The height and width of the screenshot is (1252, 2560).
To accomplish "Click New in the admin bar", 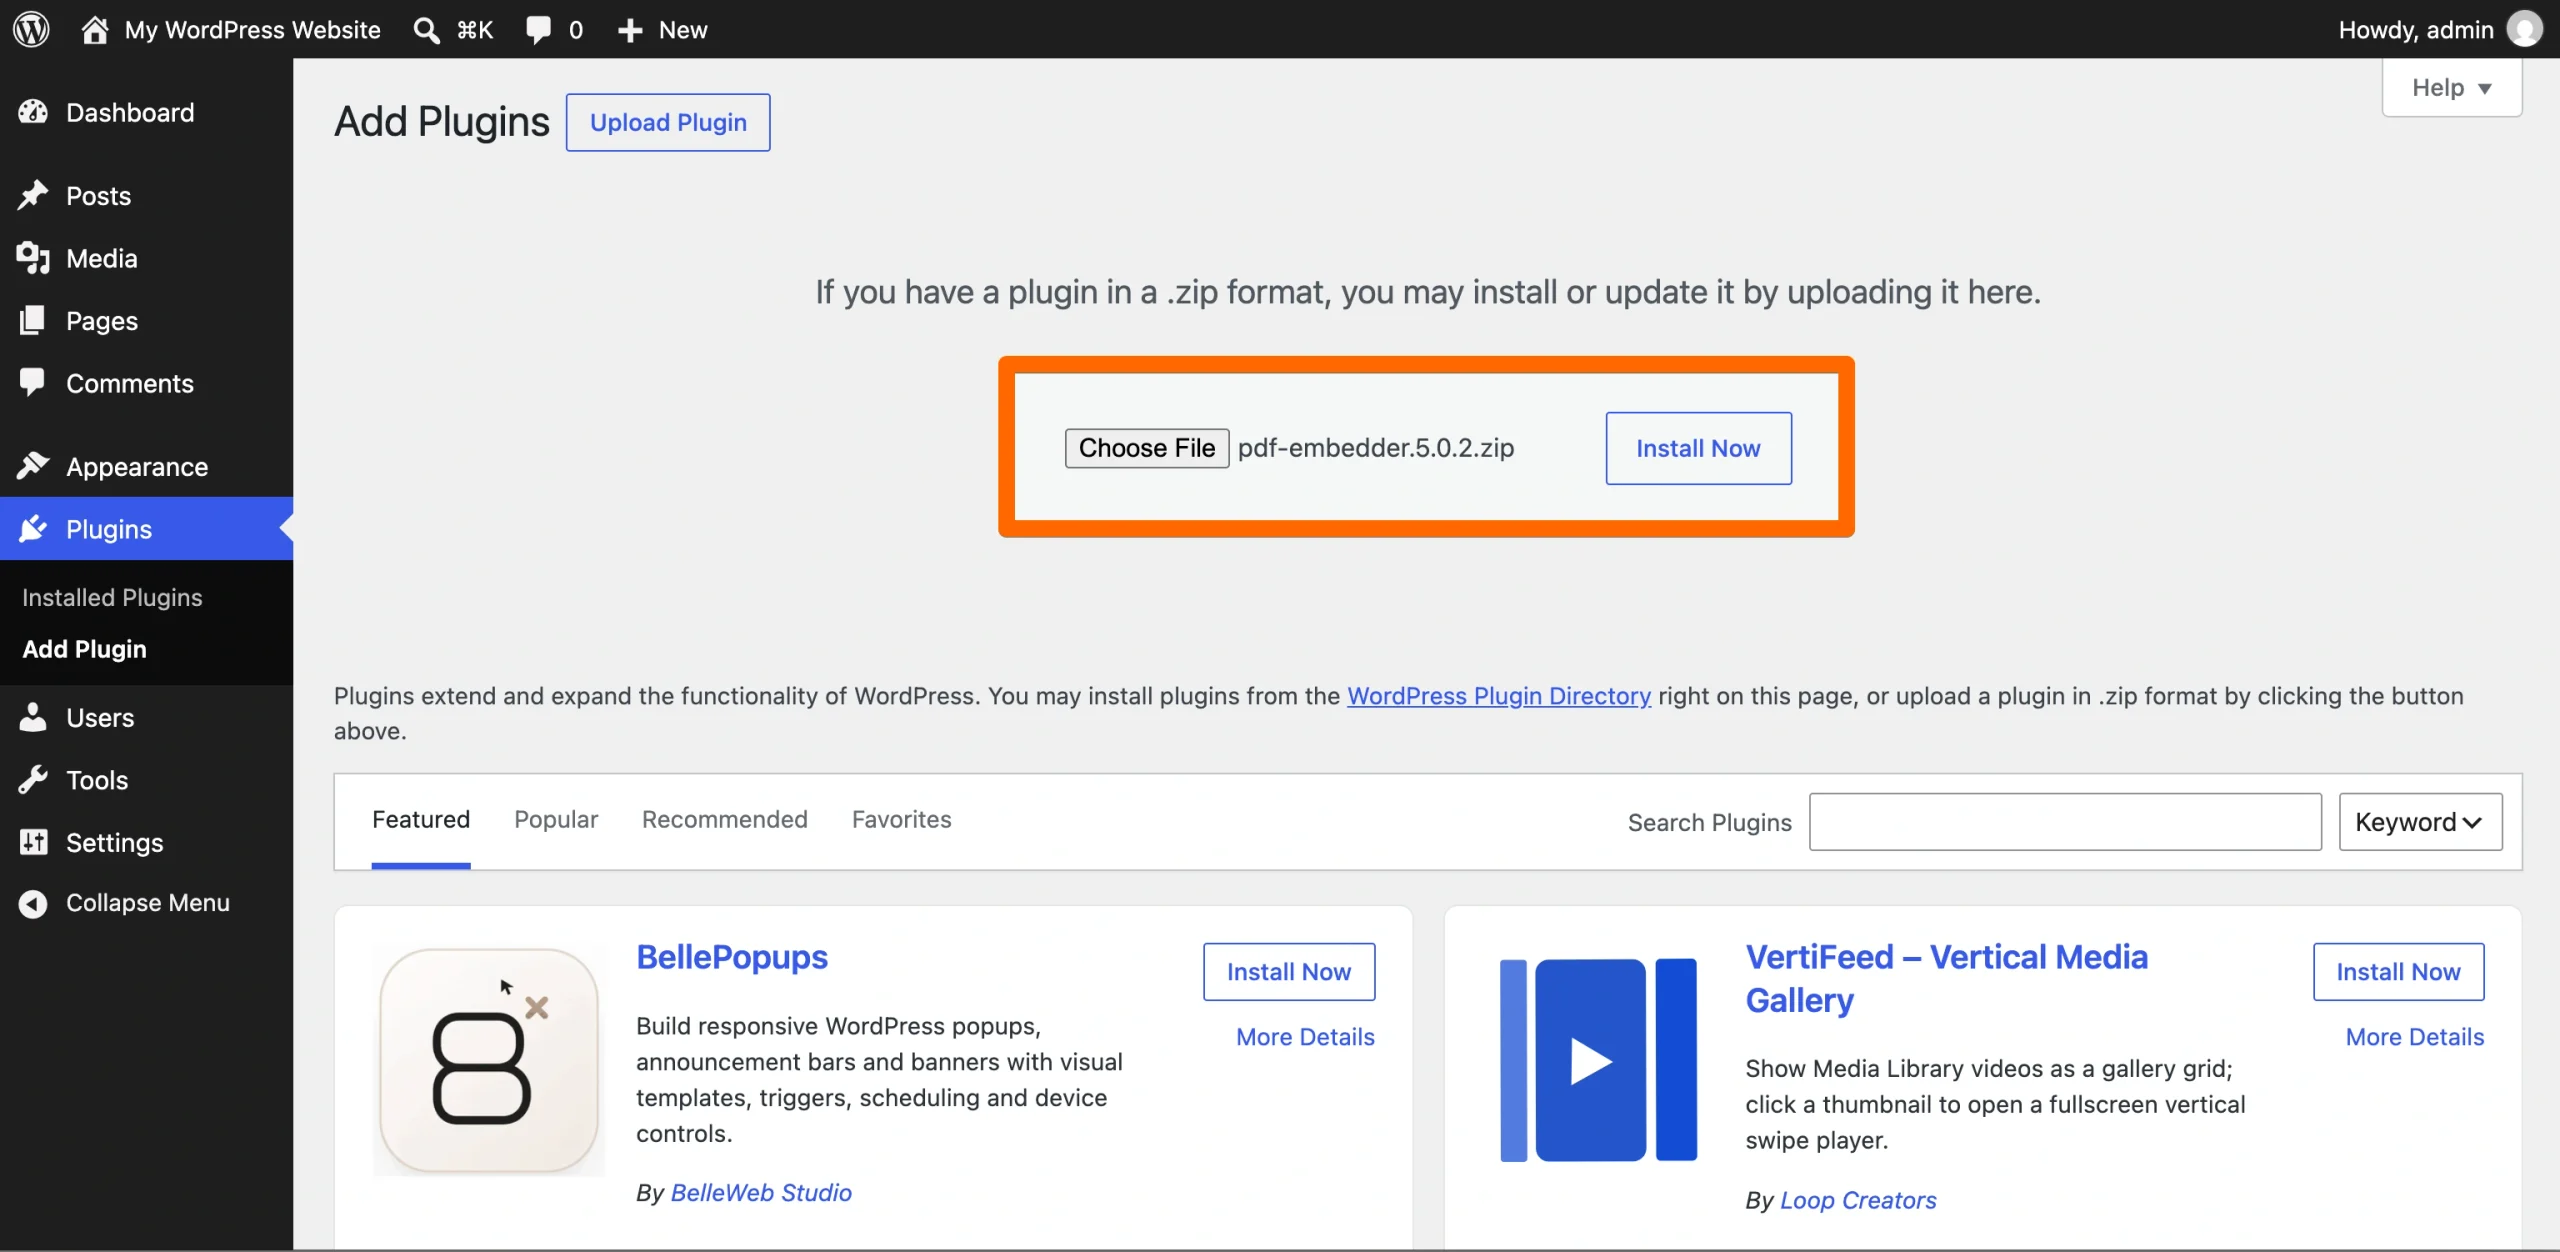I will click(683, 30).
